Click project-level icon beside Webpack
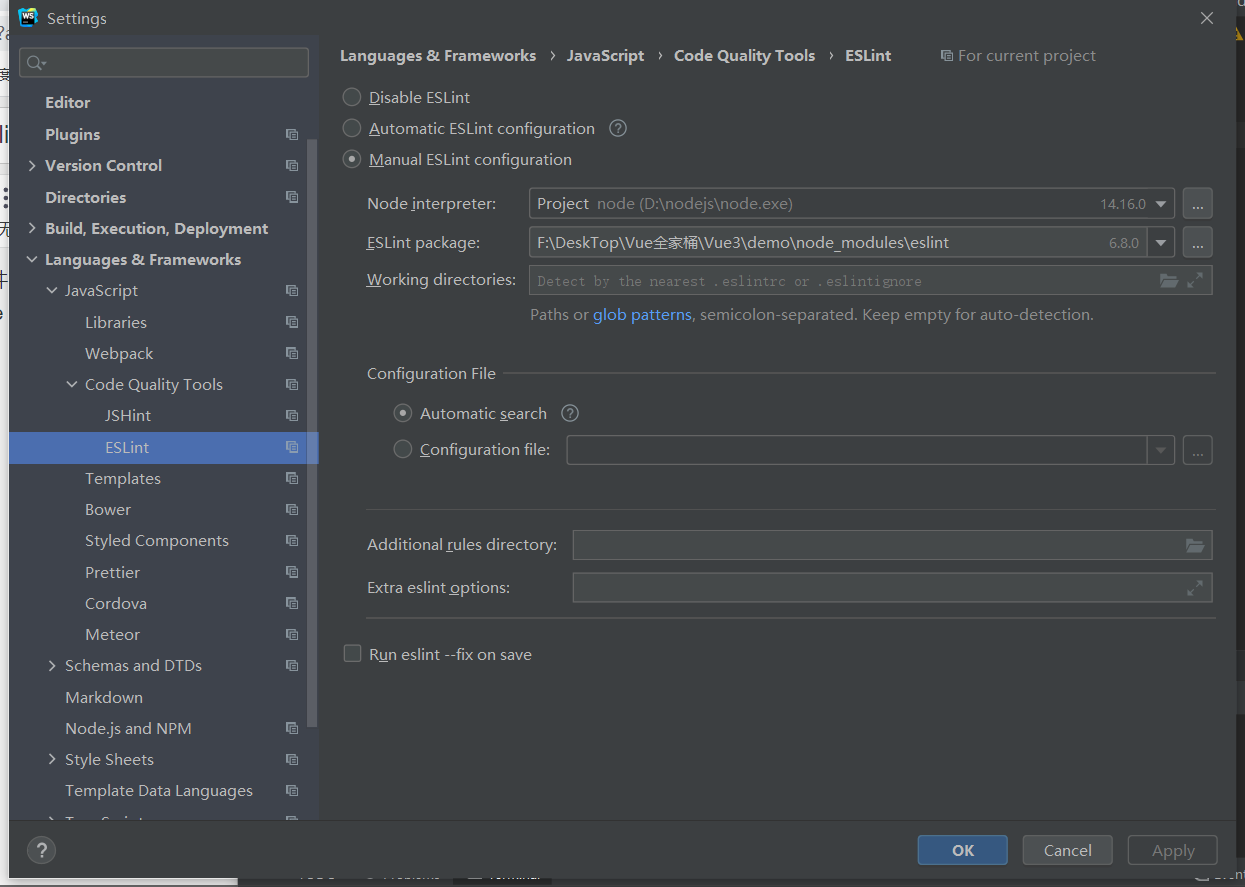 tap(292, 353)
